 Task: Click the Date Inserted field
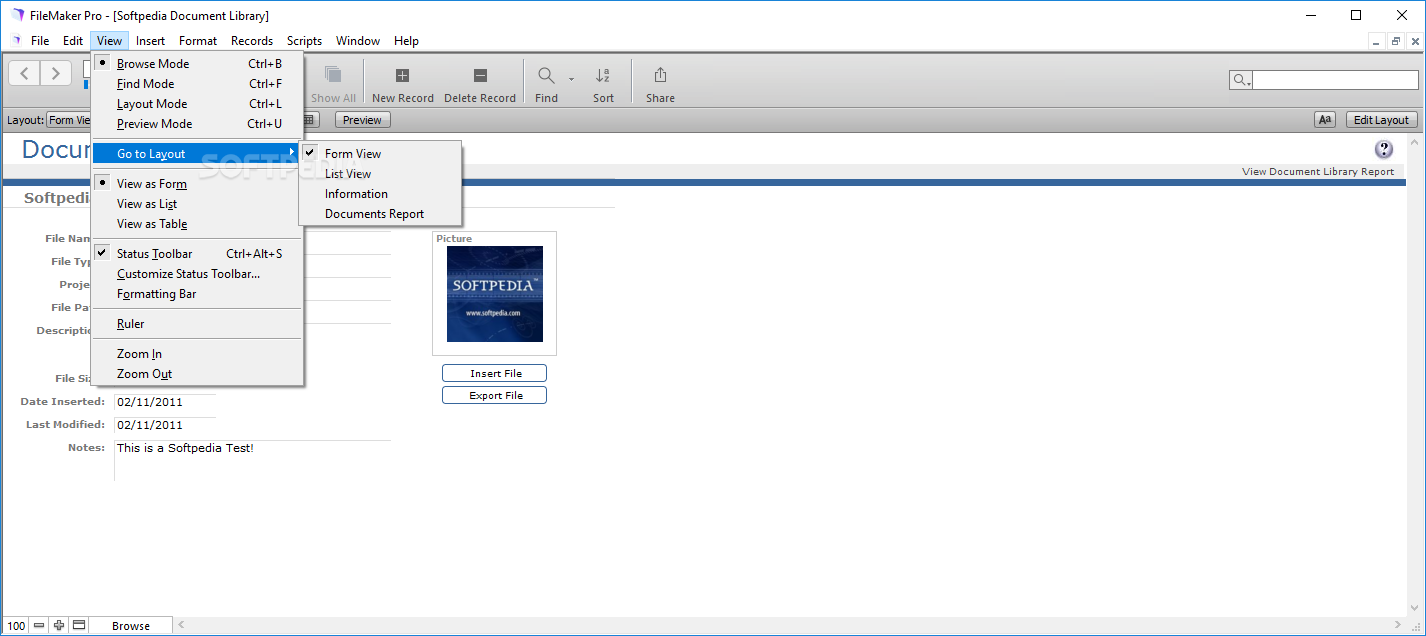click(165, 402)
